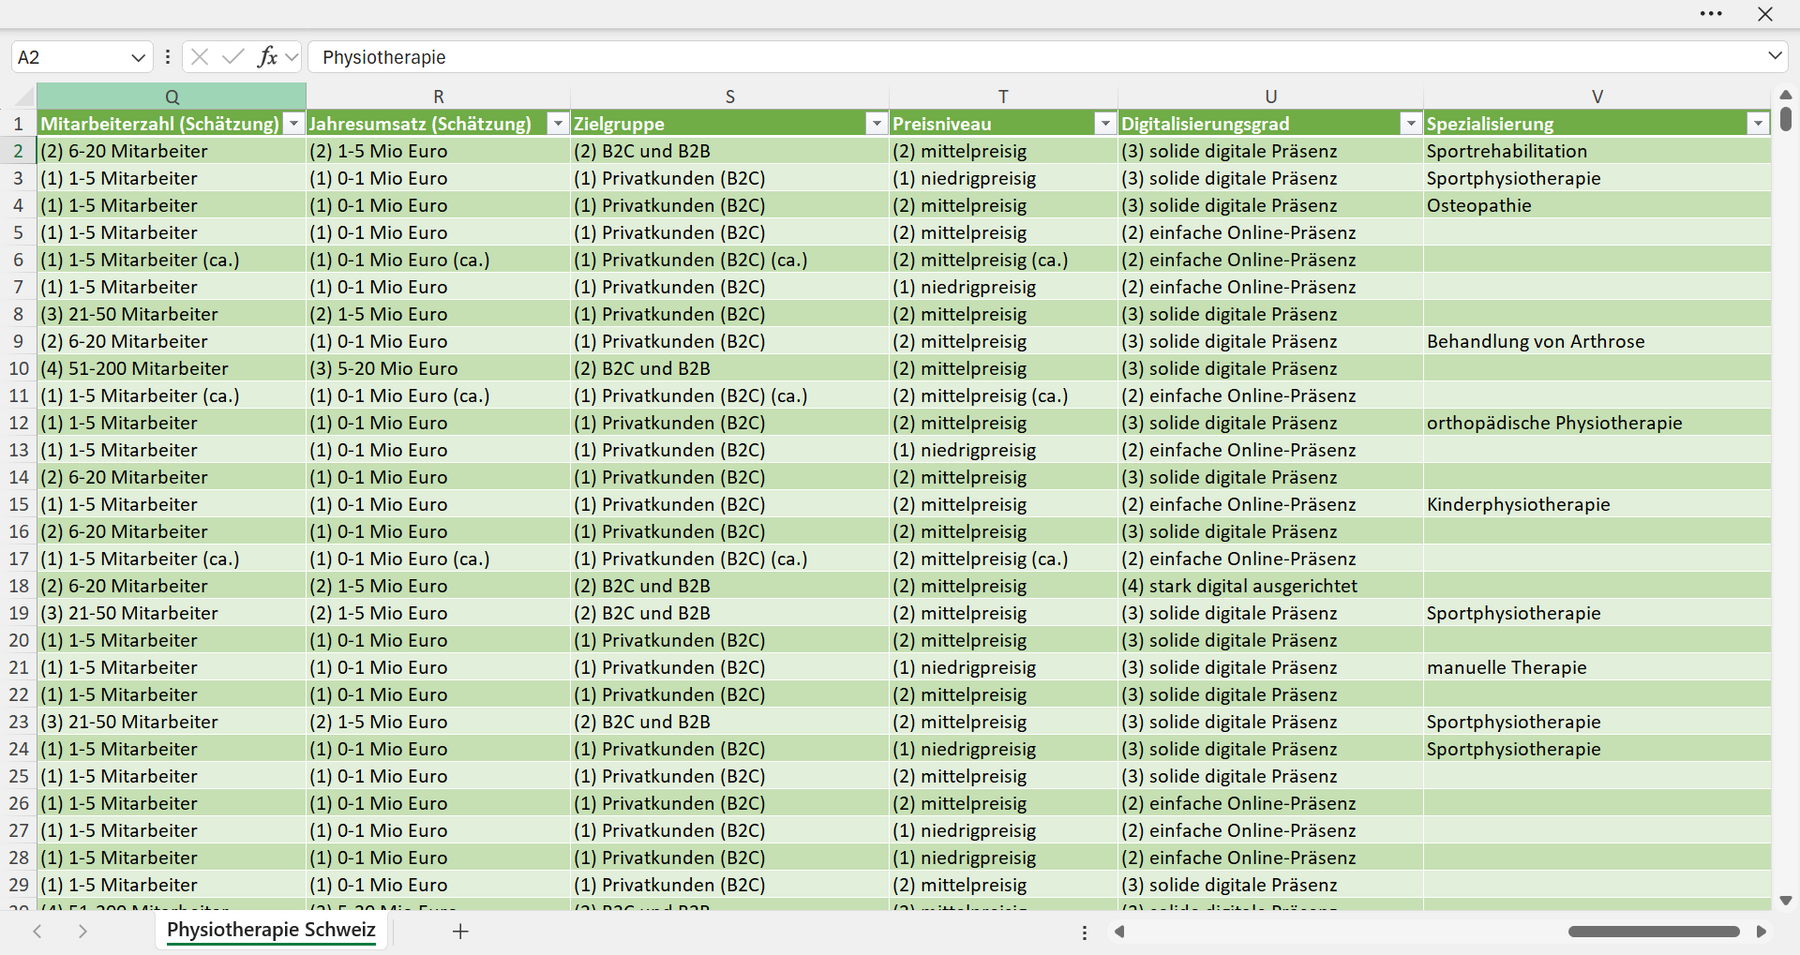Close the spreadsheet viewer window
This screenshot has width=1800, height=955.
click(1765, 14)
